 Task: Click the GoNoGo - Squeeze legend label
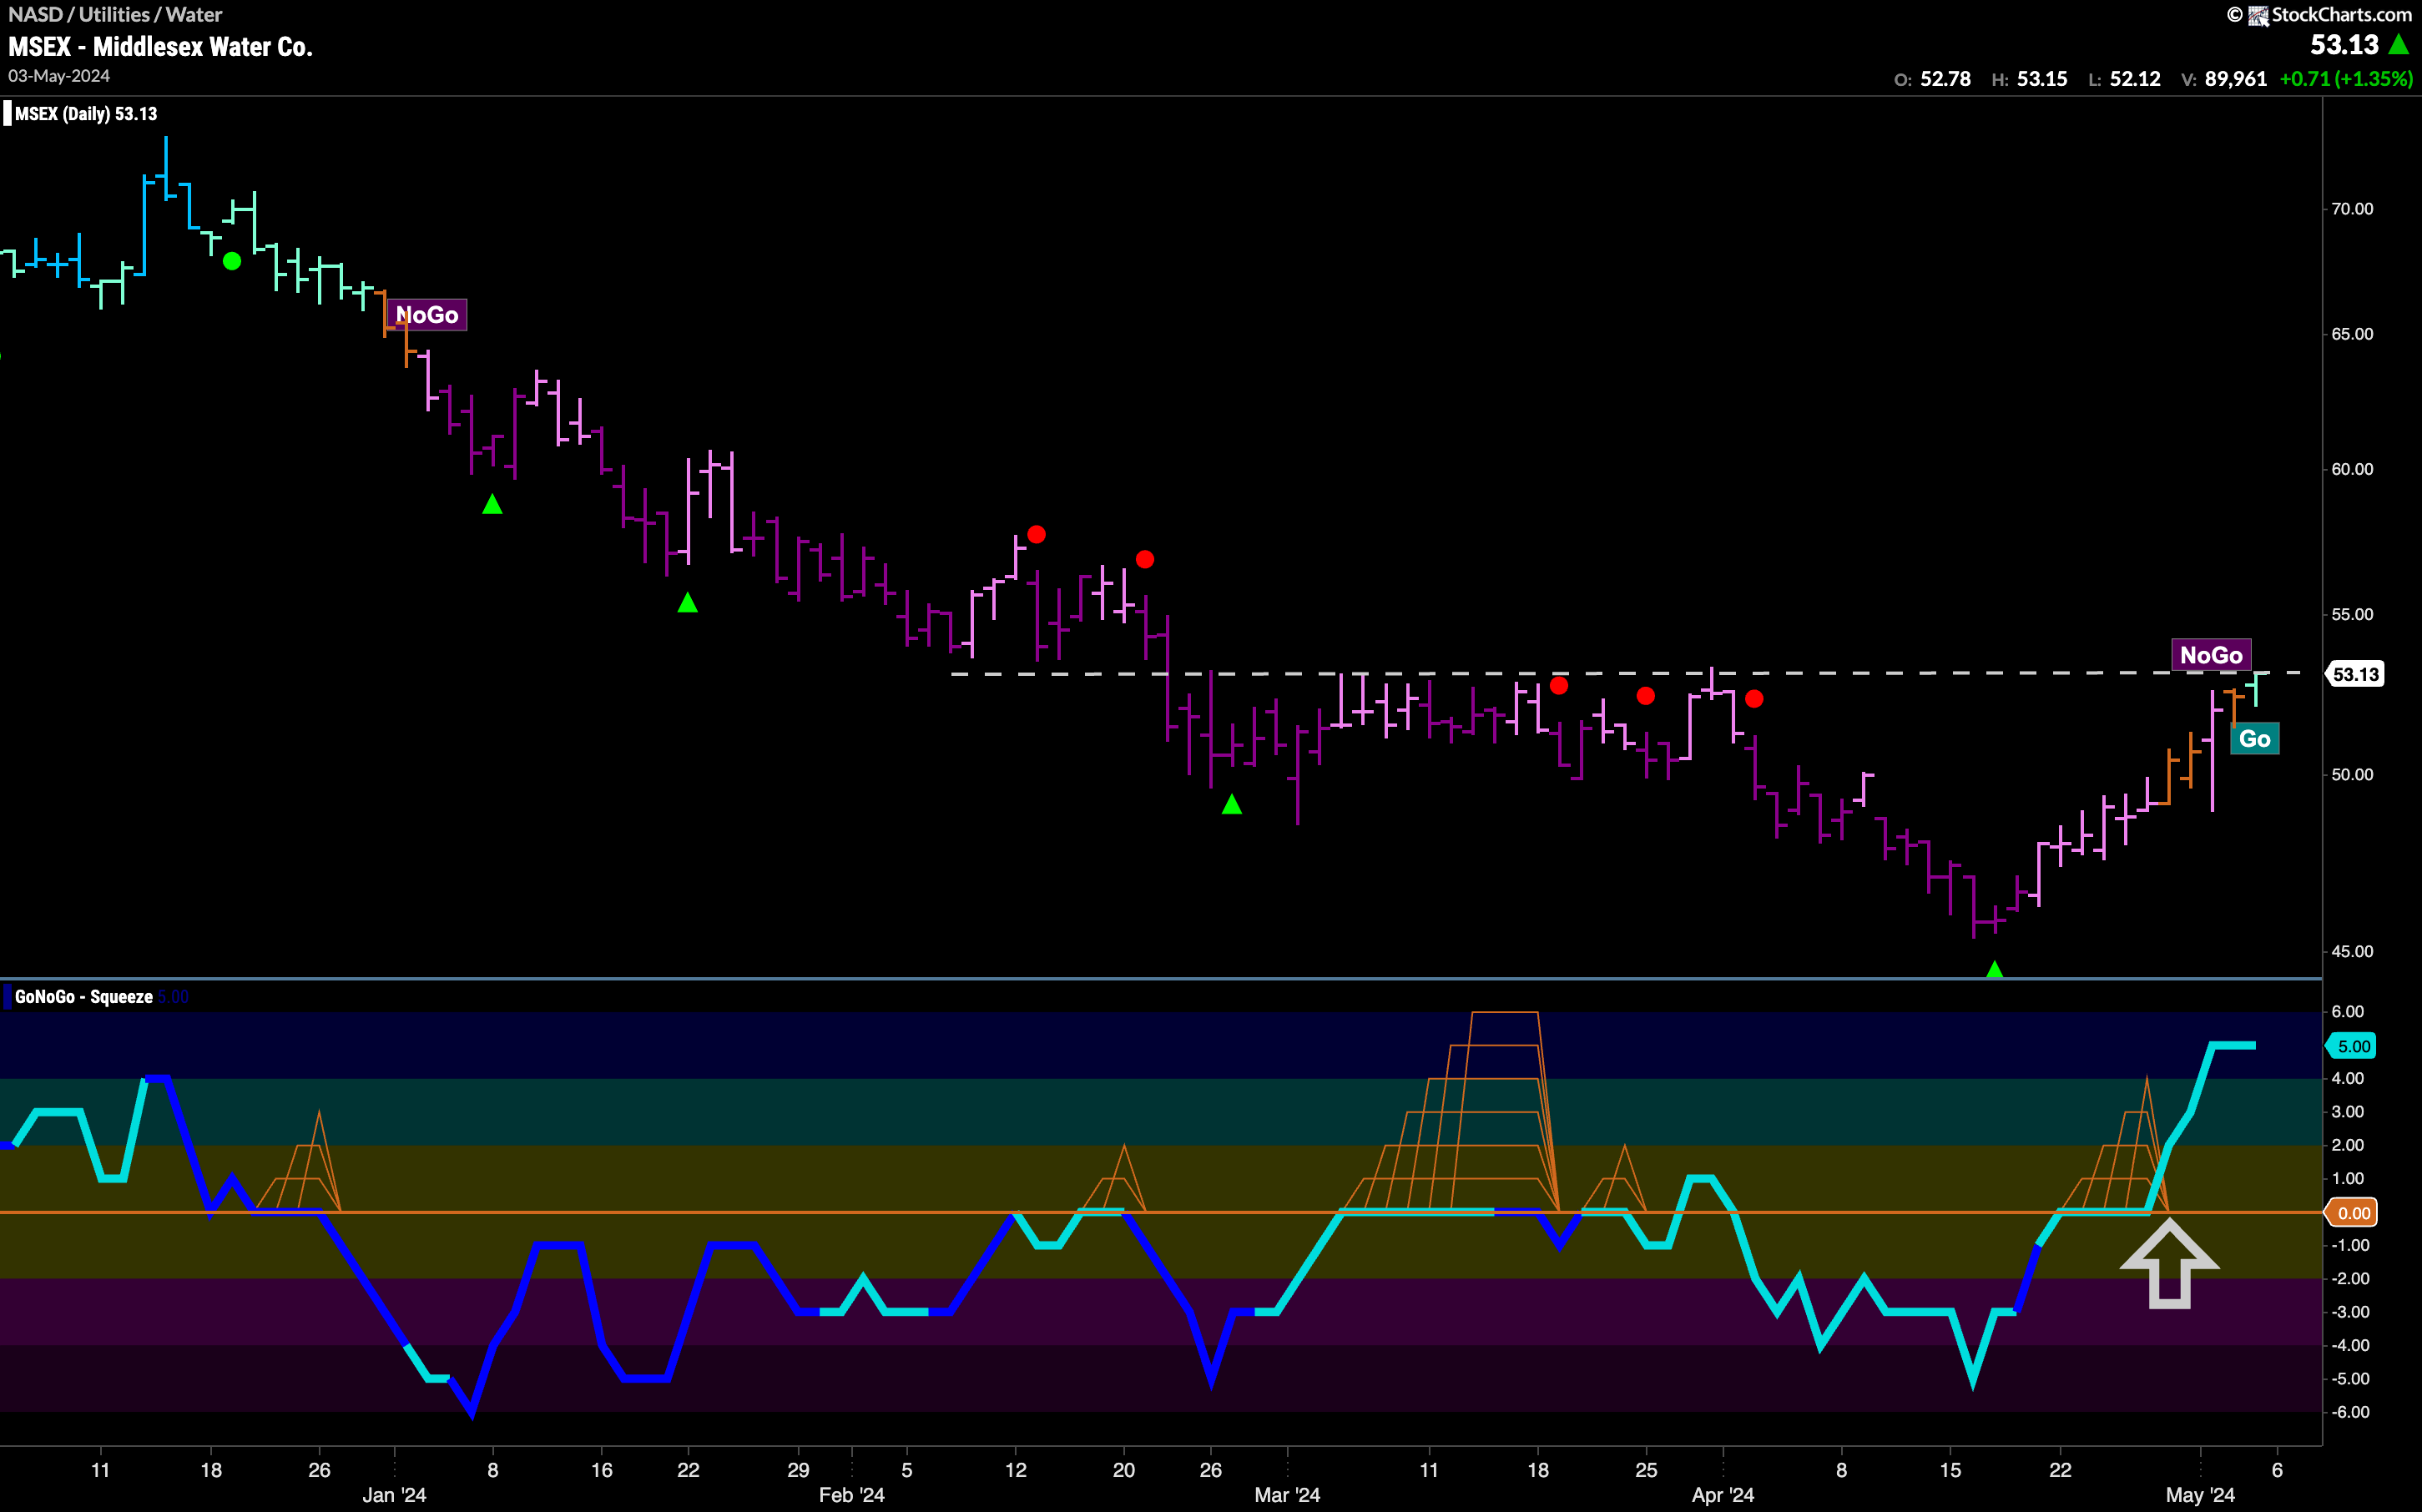(84, 997)
